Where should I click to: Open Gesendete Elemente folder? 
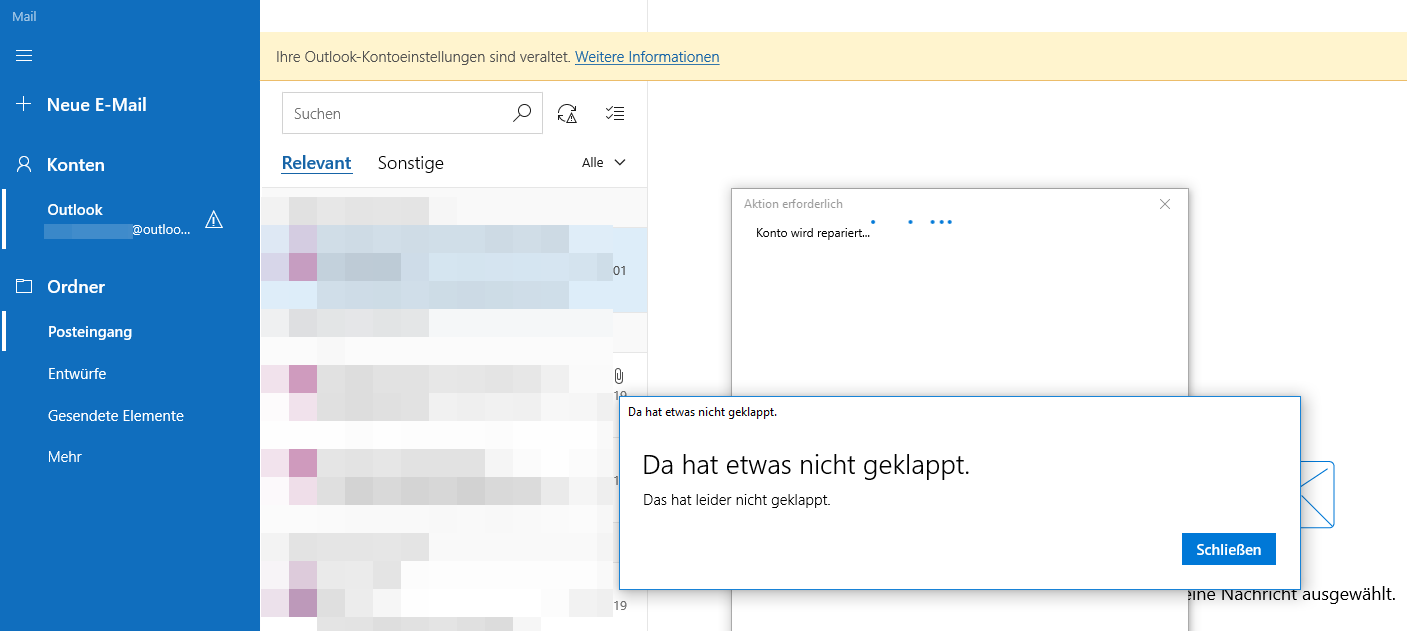(116, 416)
